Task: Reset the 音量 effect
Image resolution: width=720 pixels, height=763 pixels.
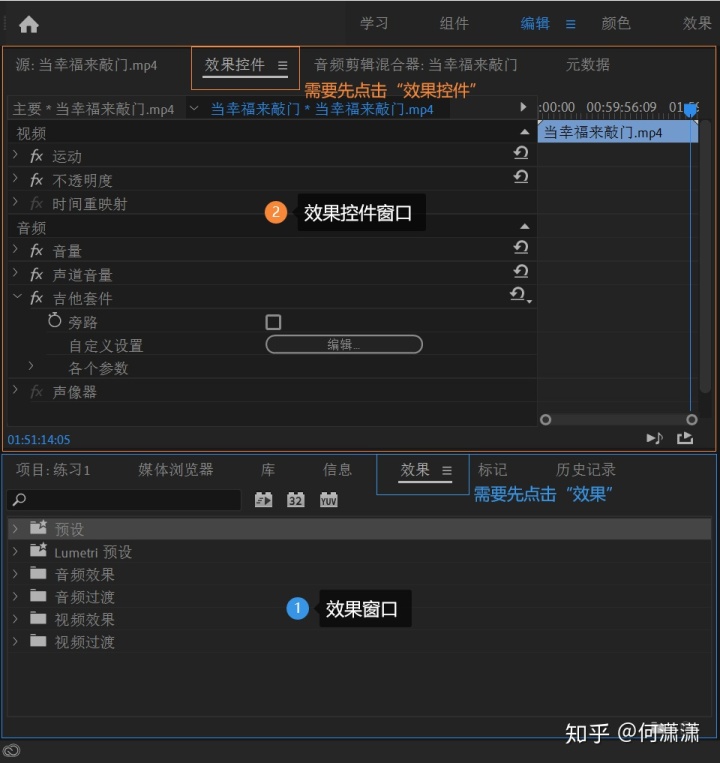Action: [x=521, y=247]
